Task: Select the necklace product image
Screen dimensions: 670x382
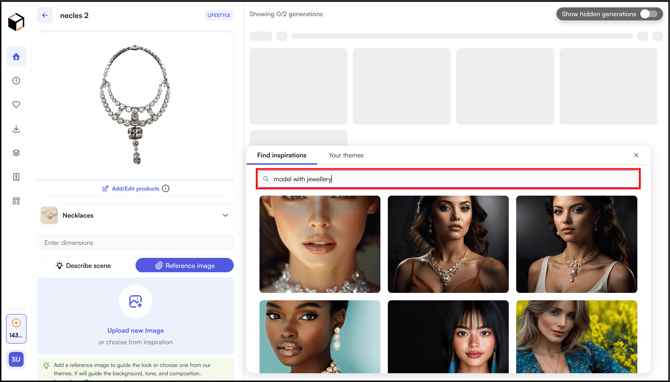Action: click(x=135, y=105)
